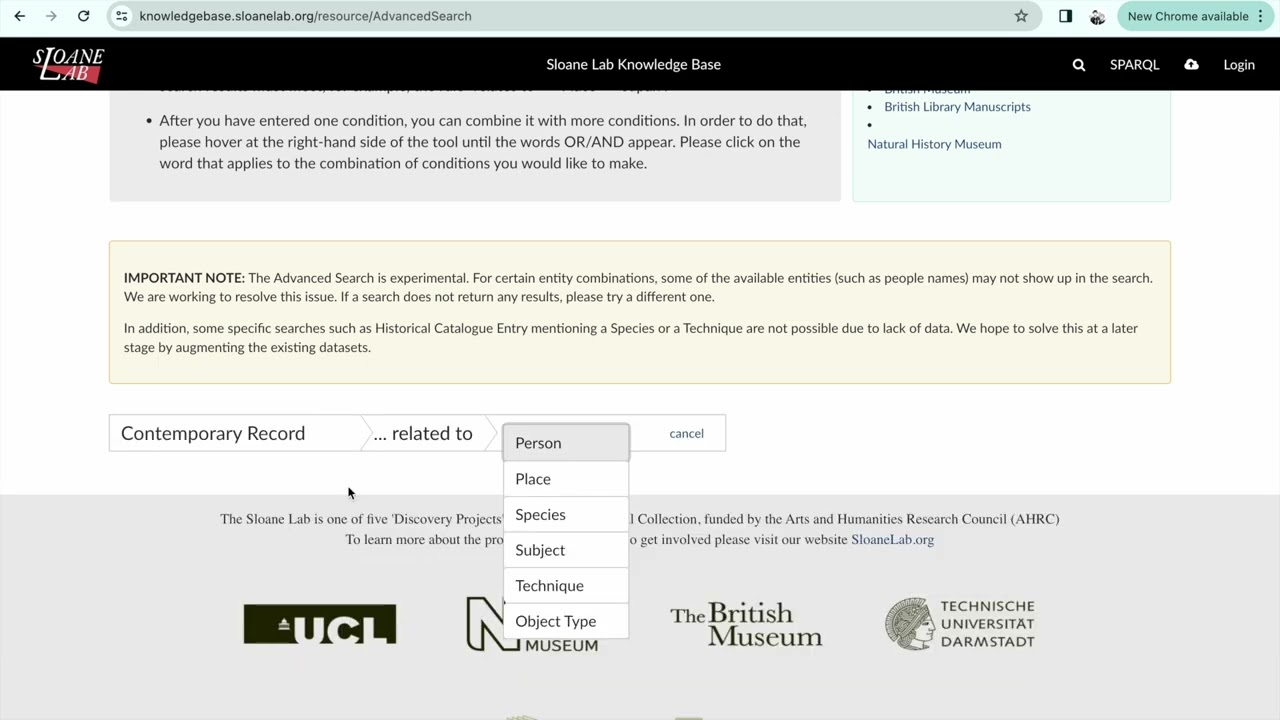Open the search magnifier icon in header

(x=1078, y=64)
